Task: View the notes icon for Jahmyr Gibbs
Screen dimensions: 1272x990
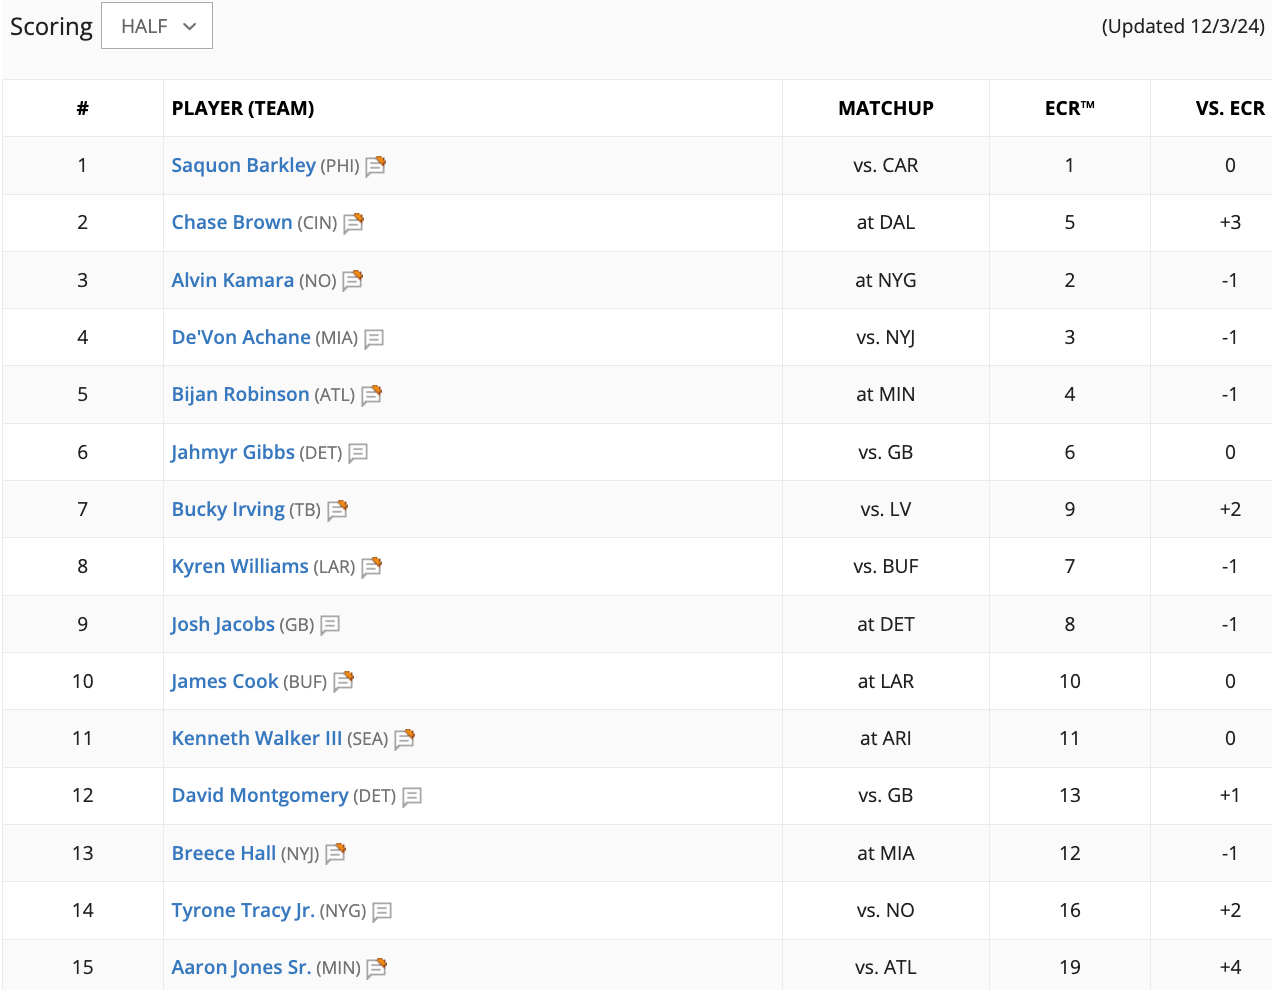Action: click(x=358, y=453)
